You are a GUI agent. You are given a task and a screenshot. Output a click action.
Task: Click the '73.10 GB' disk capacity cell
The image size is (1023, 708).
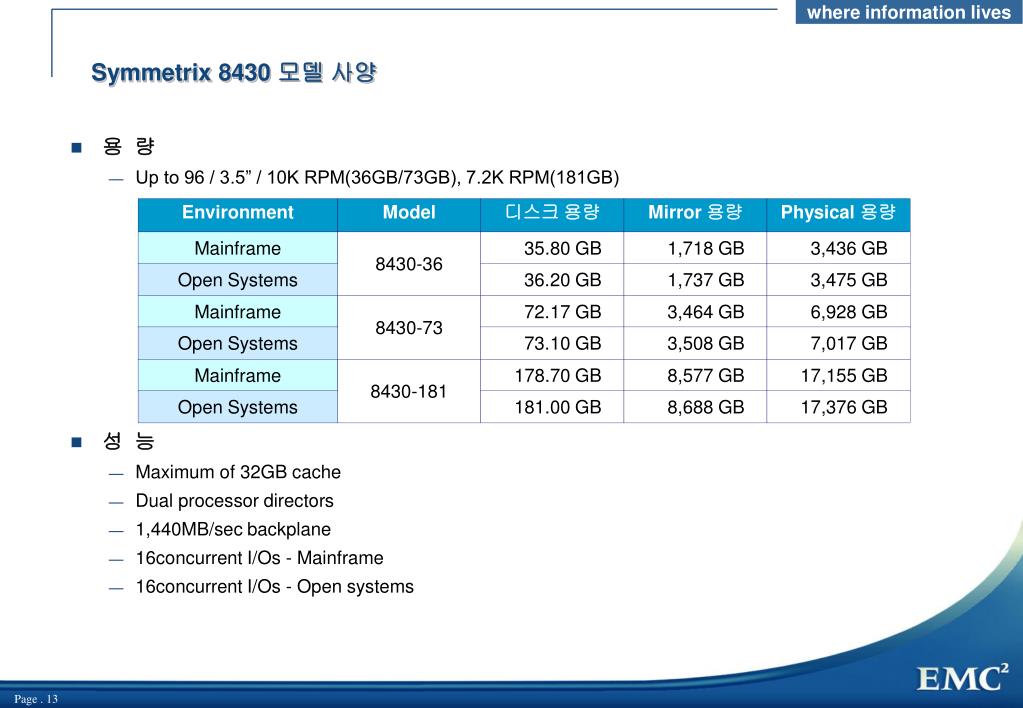point(552,343)
